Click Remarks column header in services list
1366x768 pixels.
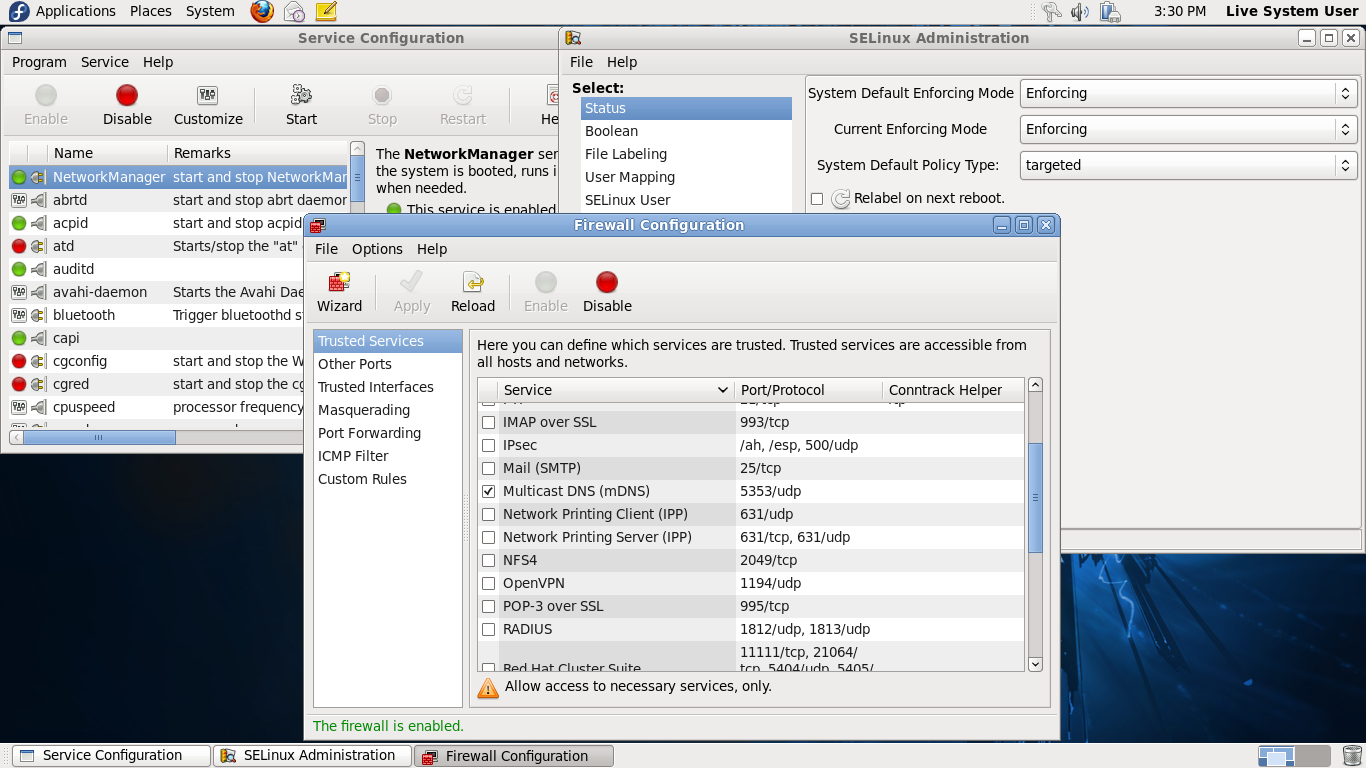pos(258,153)
